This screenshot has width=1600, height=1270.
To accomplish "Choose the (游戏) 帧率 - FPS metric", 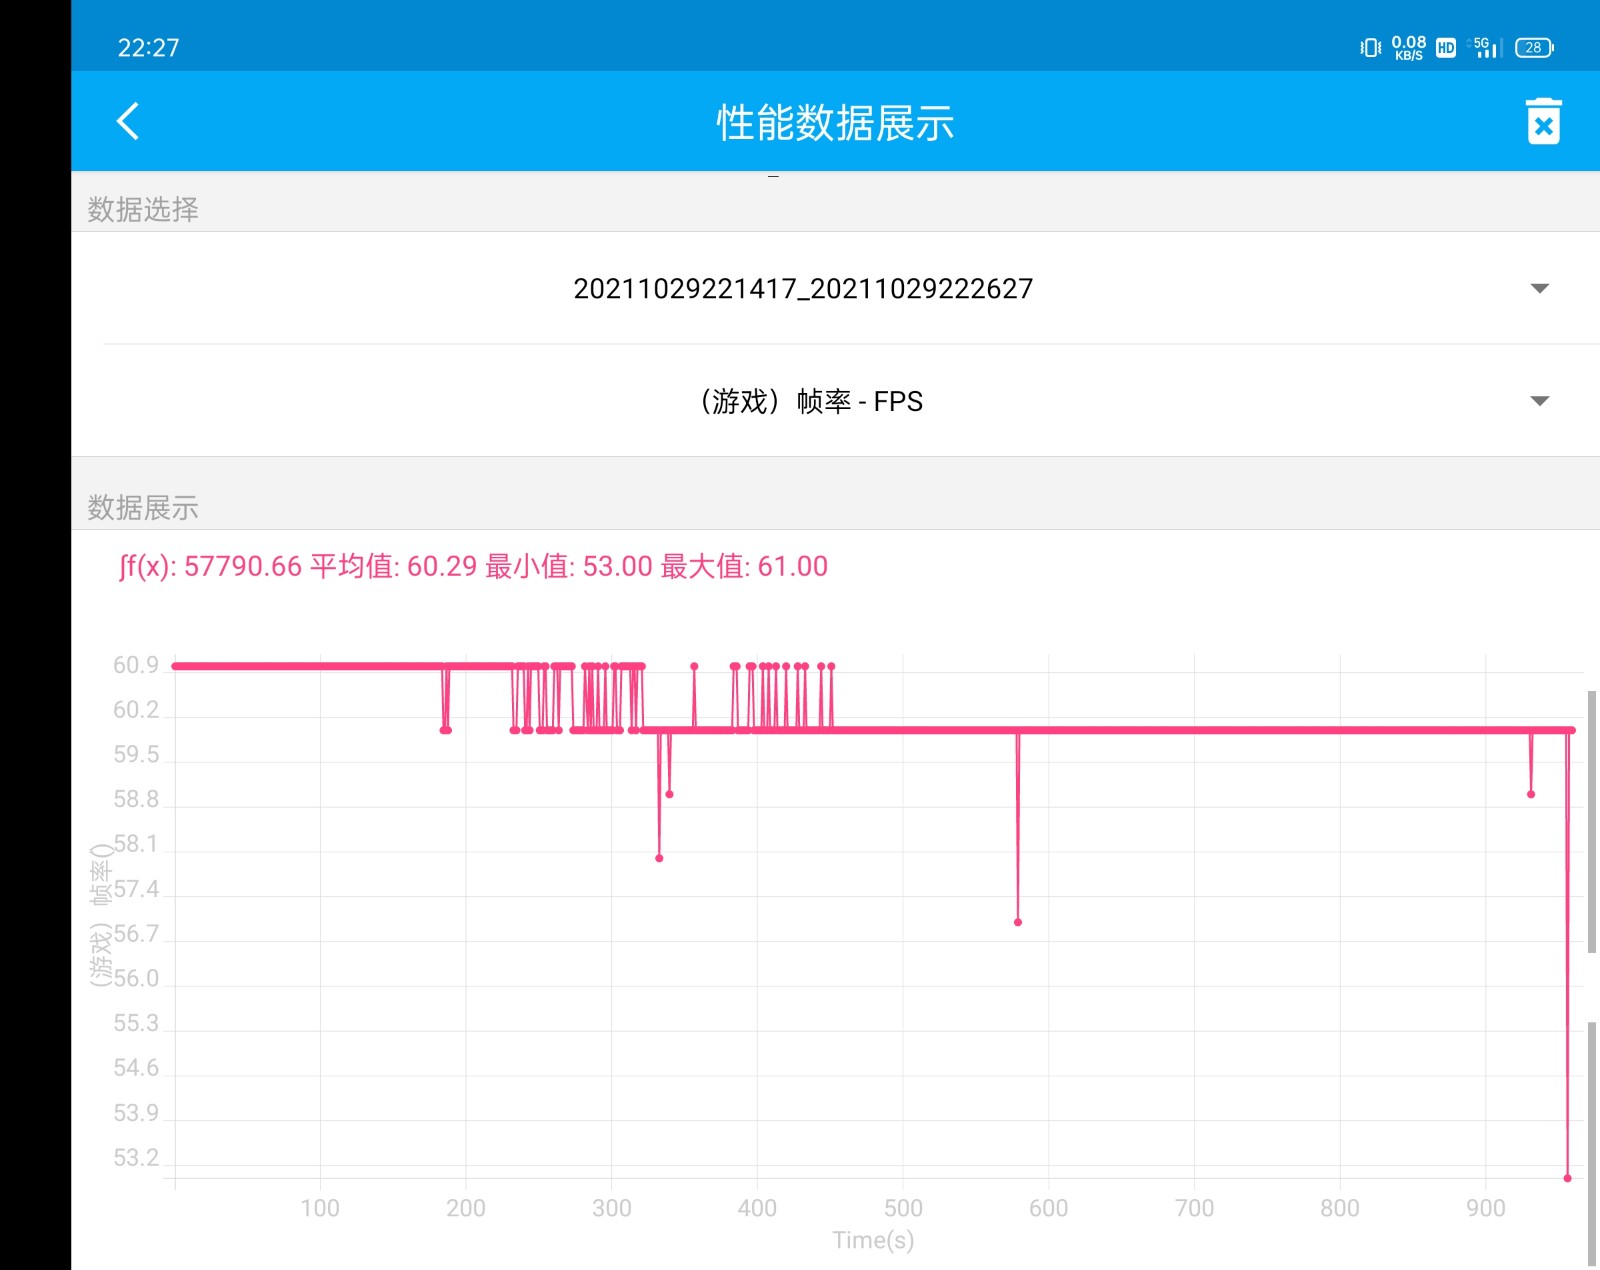I will click(x=810, y=402).
